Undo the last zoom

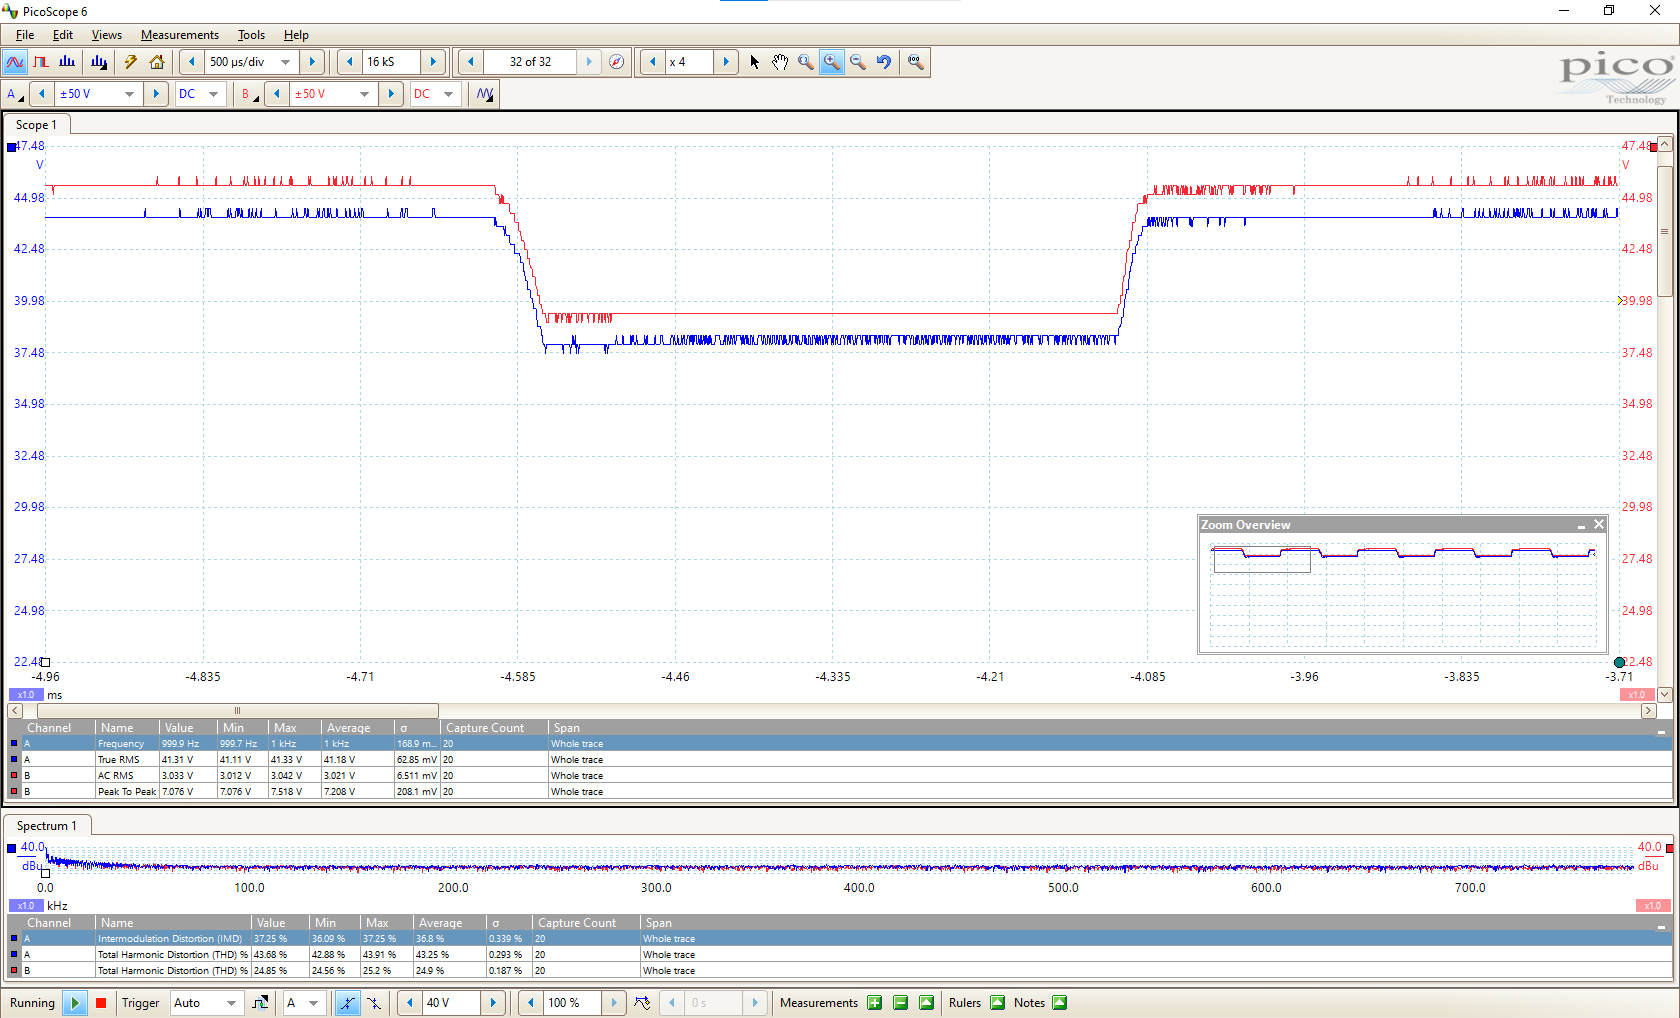coord(884,62)
